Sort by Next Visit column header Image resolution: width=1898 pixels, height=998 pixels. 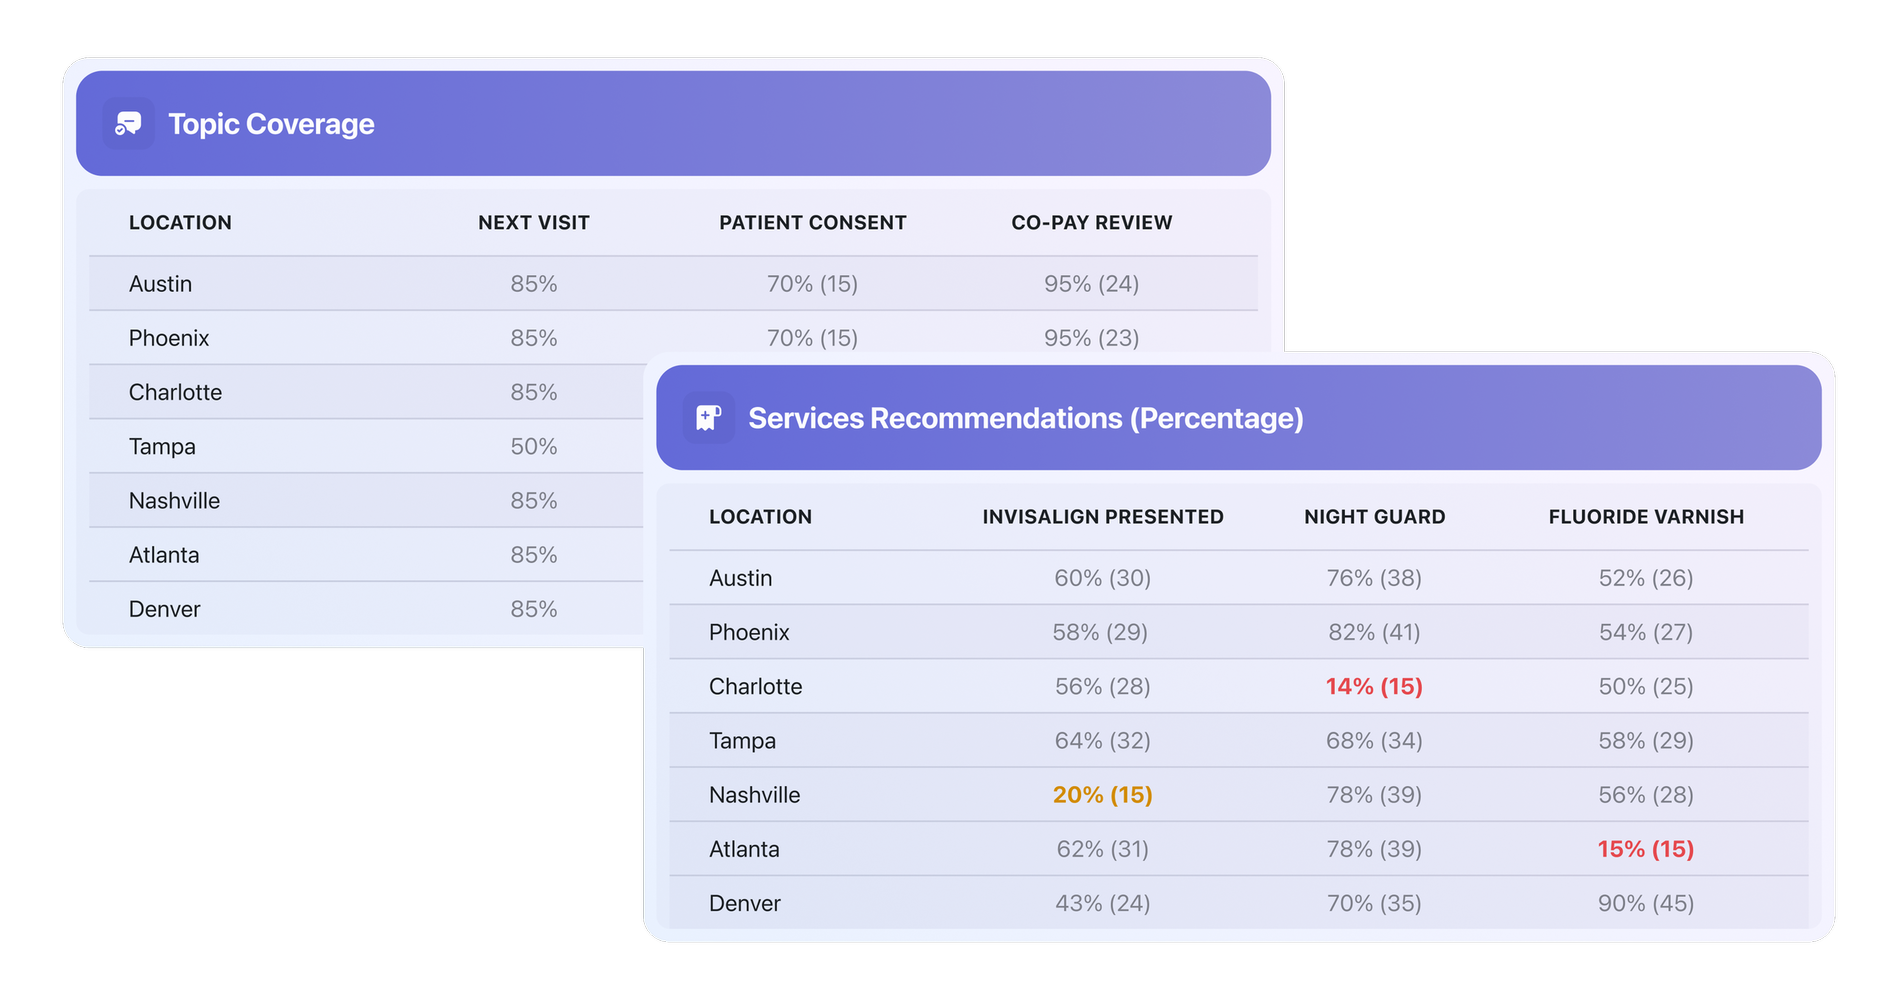[x=534, y=223]
